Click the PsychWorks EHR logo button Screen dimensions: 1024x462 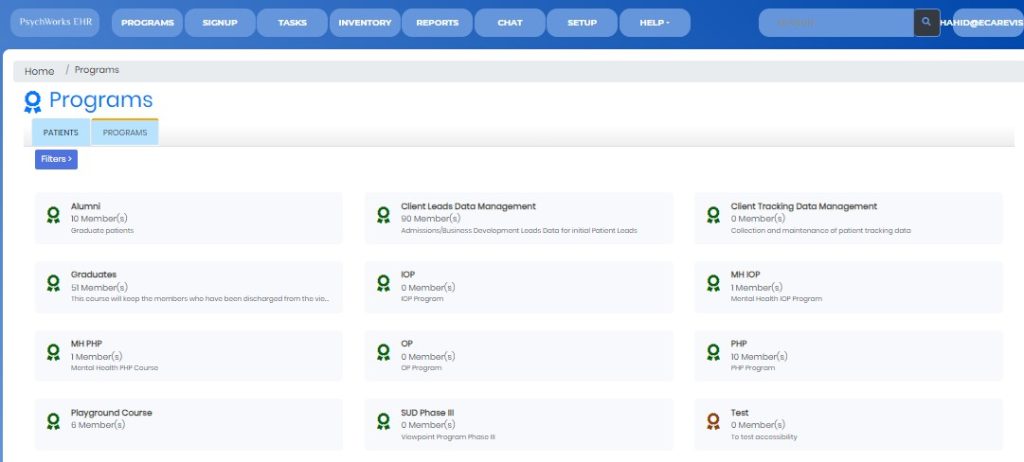pos(55,22)
